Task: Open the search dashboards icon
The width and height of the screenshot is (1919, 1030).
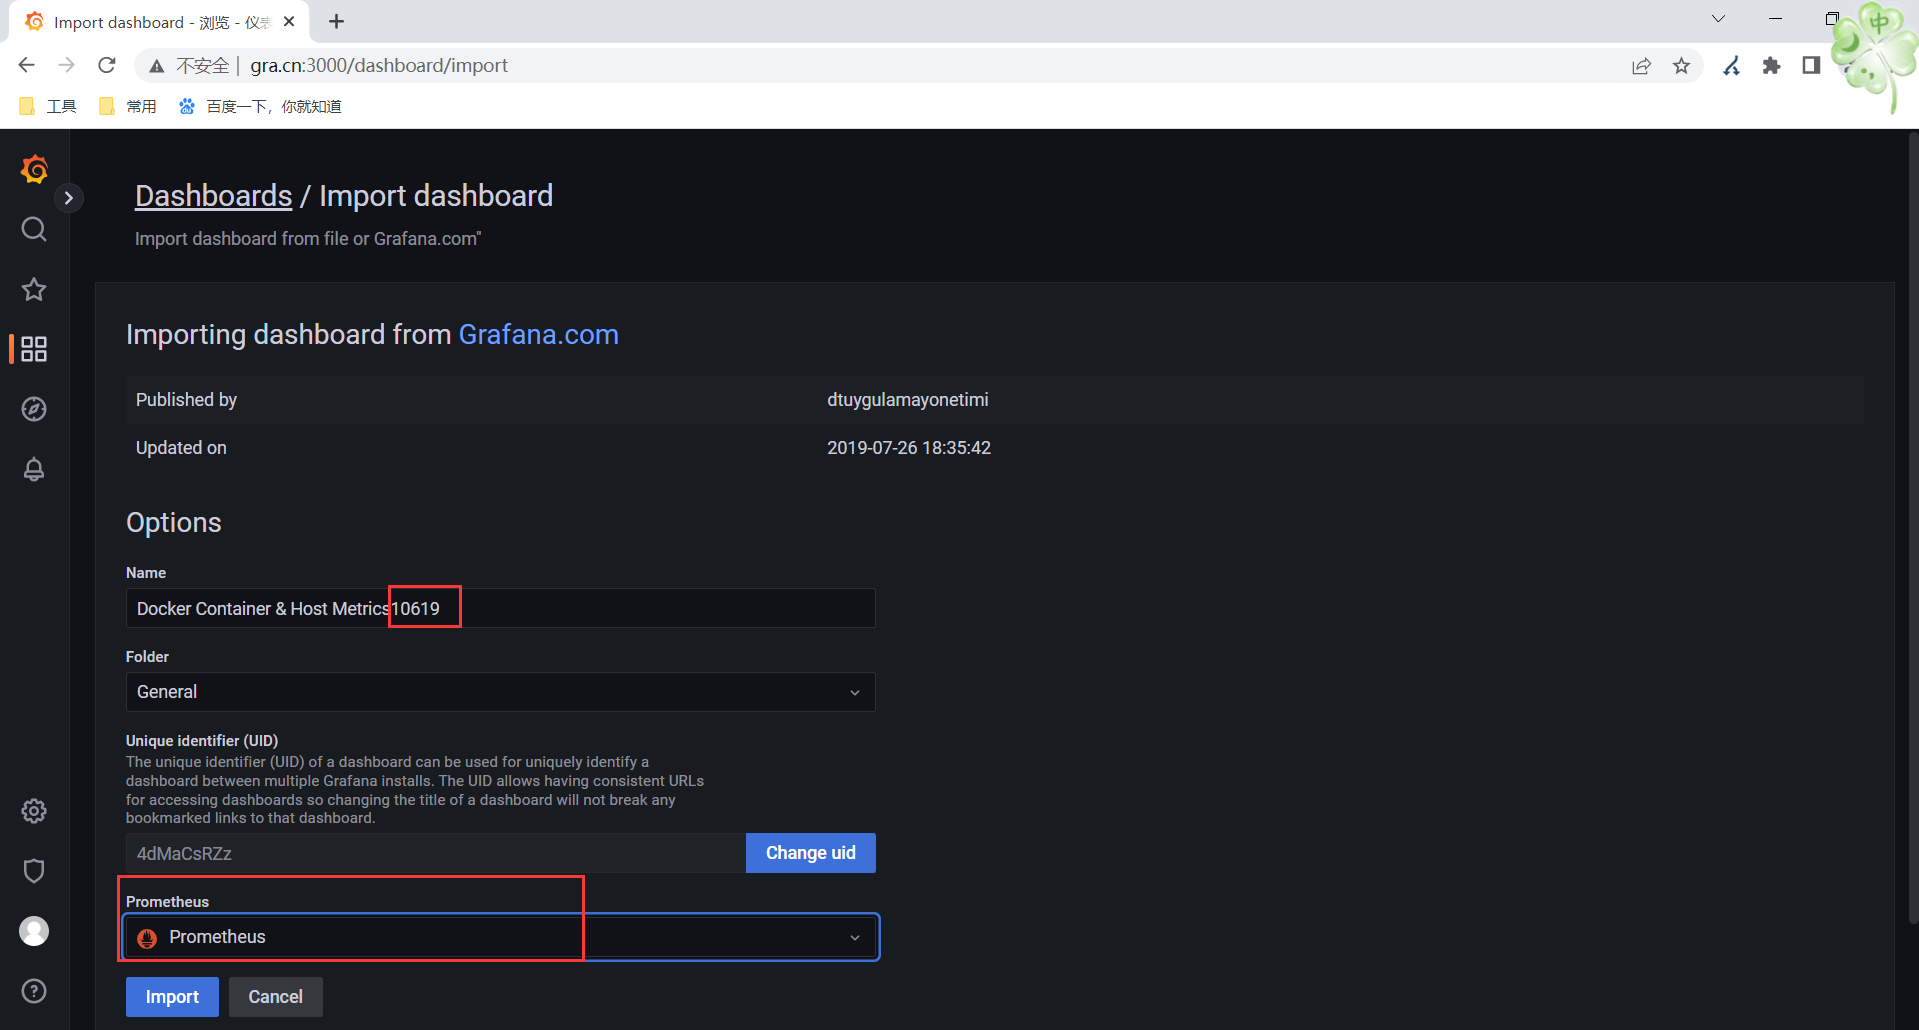Action: 34,229
